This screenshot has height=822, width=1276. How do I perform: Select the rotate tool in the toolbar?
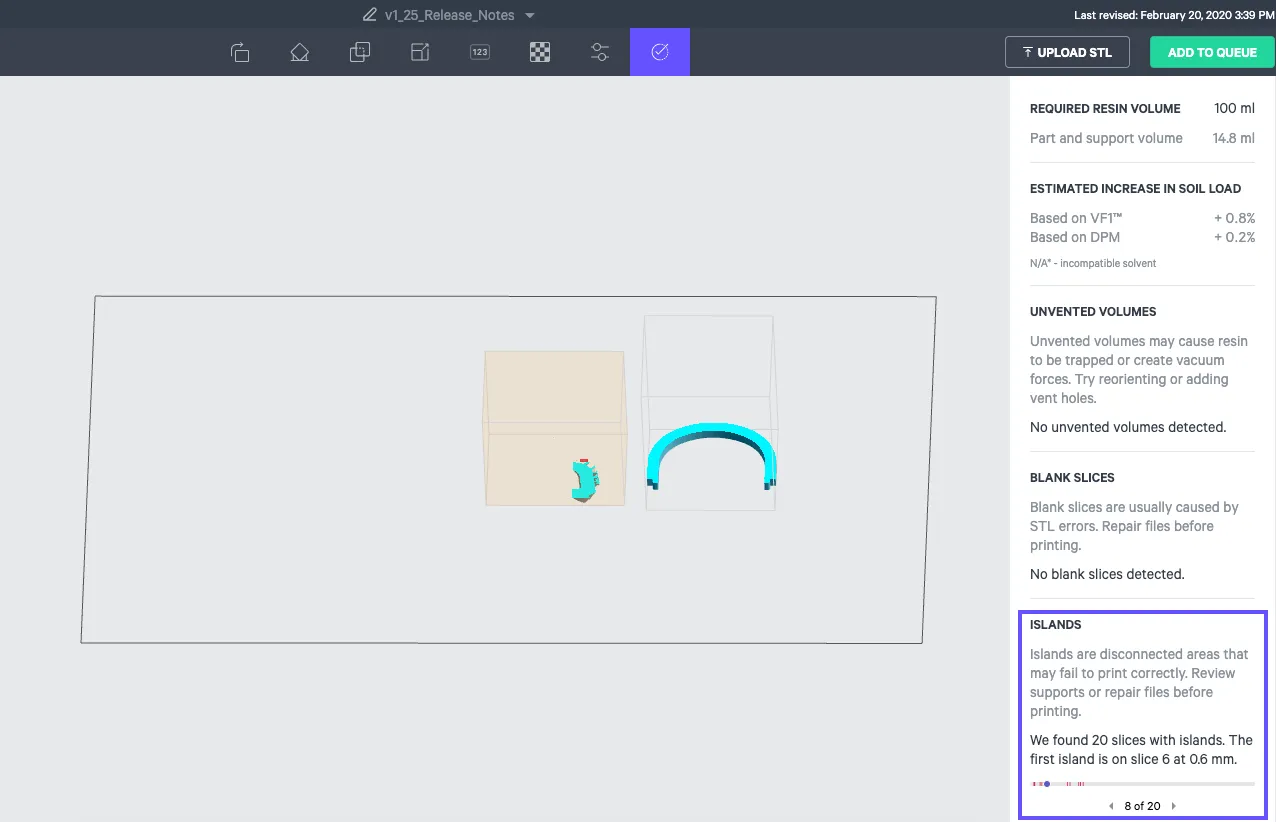point(240,52)
